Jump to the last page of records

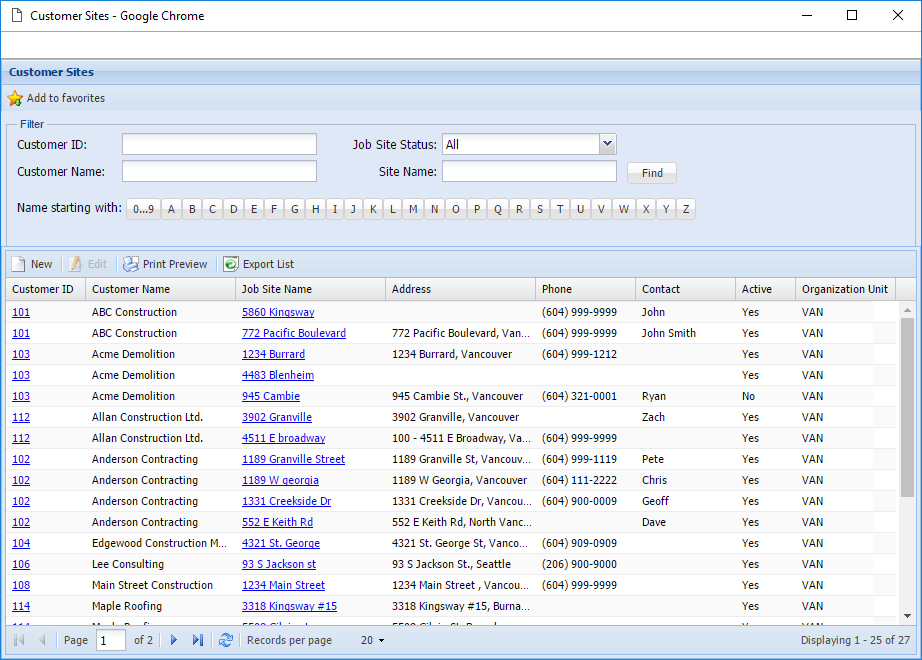[198, 640]
